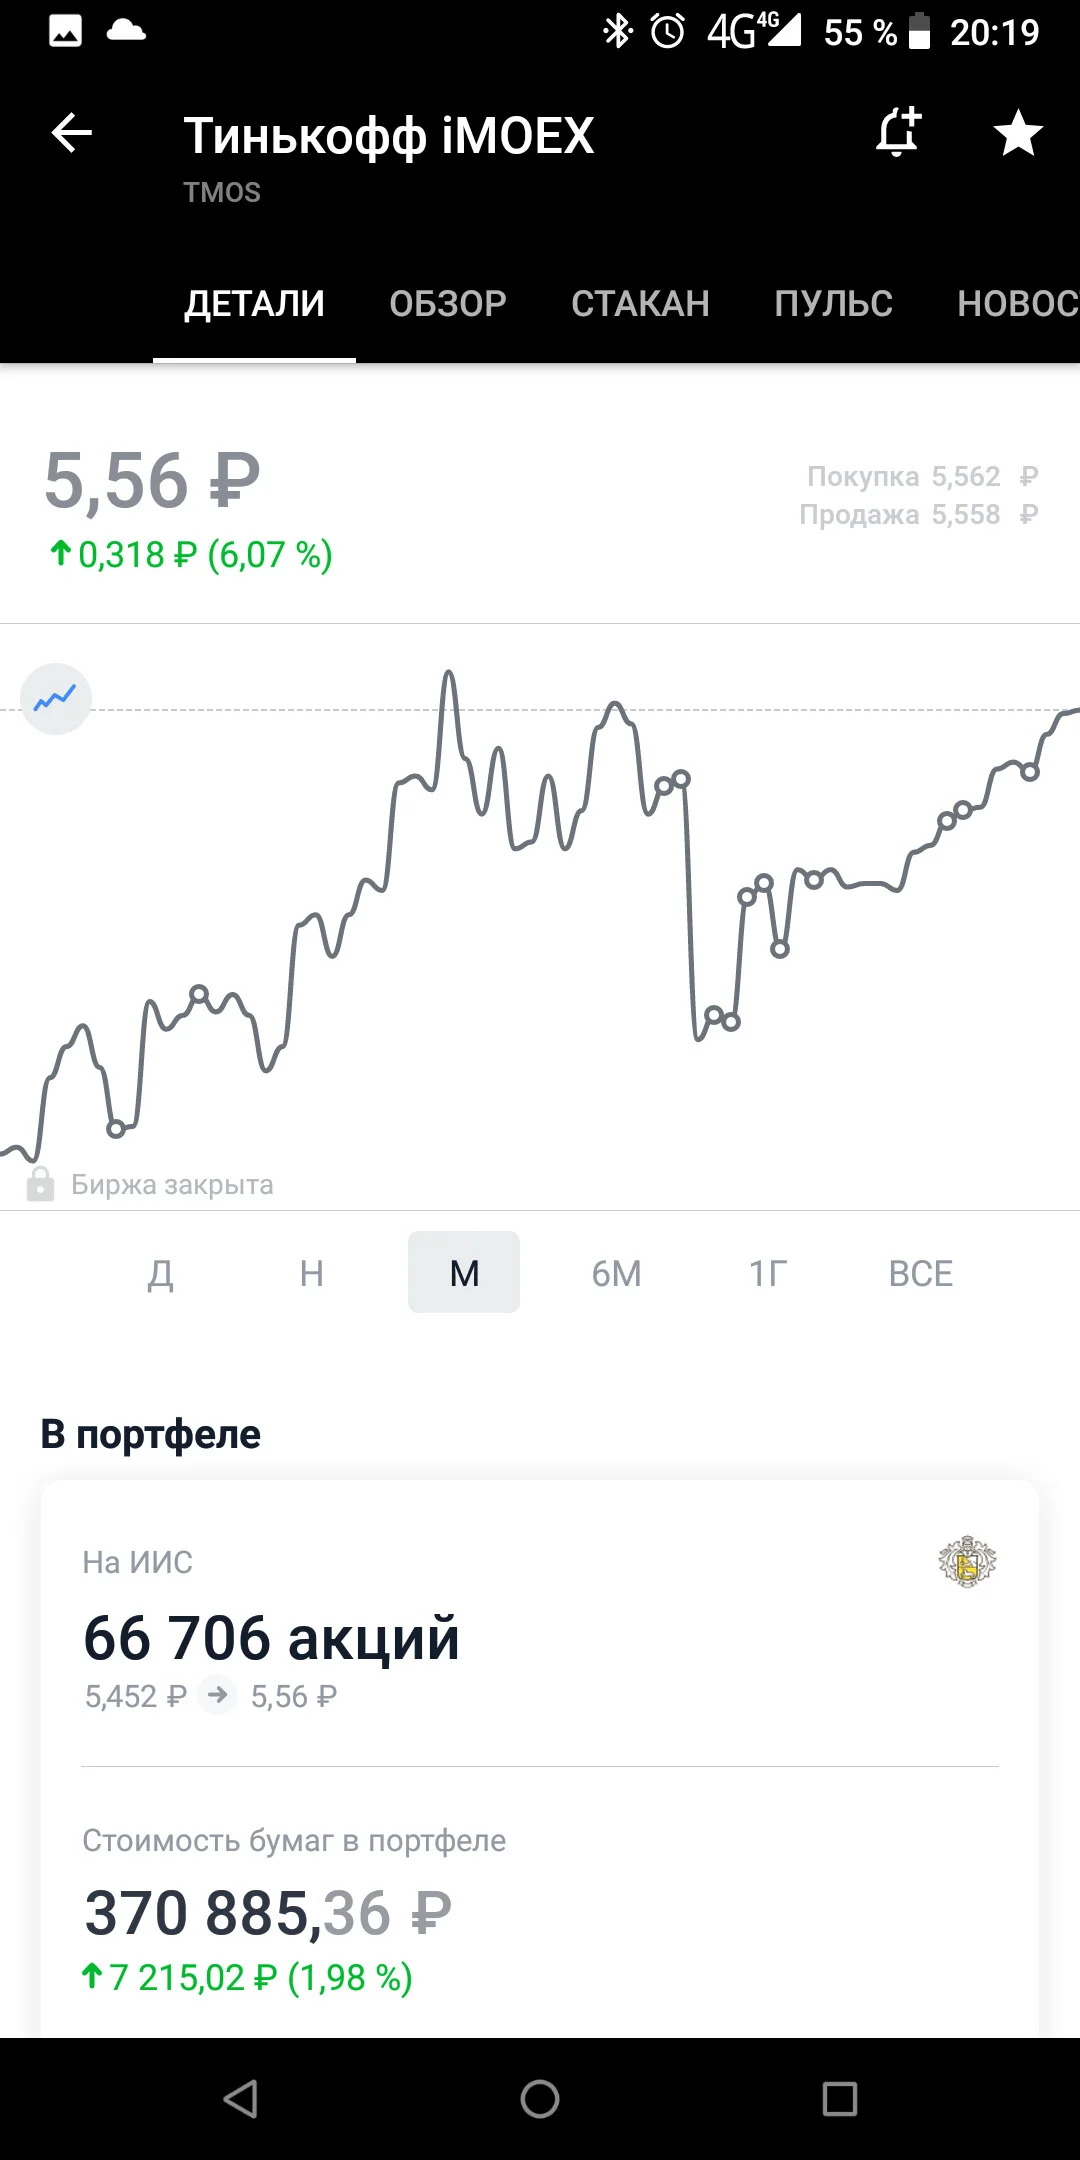Open recent apps with square button
Image resolution: width=1080 pixels, height=2160 pixels.
pyautogui.click(x=840, y=2099)
